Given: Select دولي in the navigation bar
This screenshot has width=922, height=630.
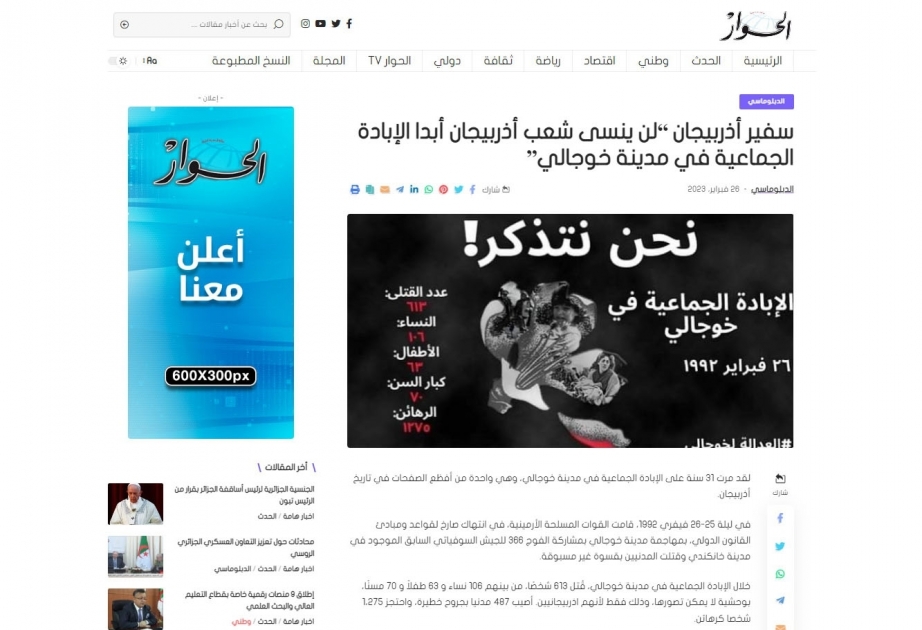Looking at the screenshot, I should click(x=447, y=61).
